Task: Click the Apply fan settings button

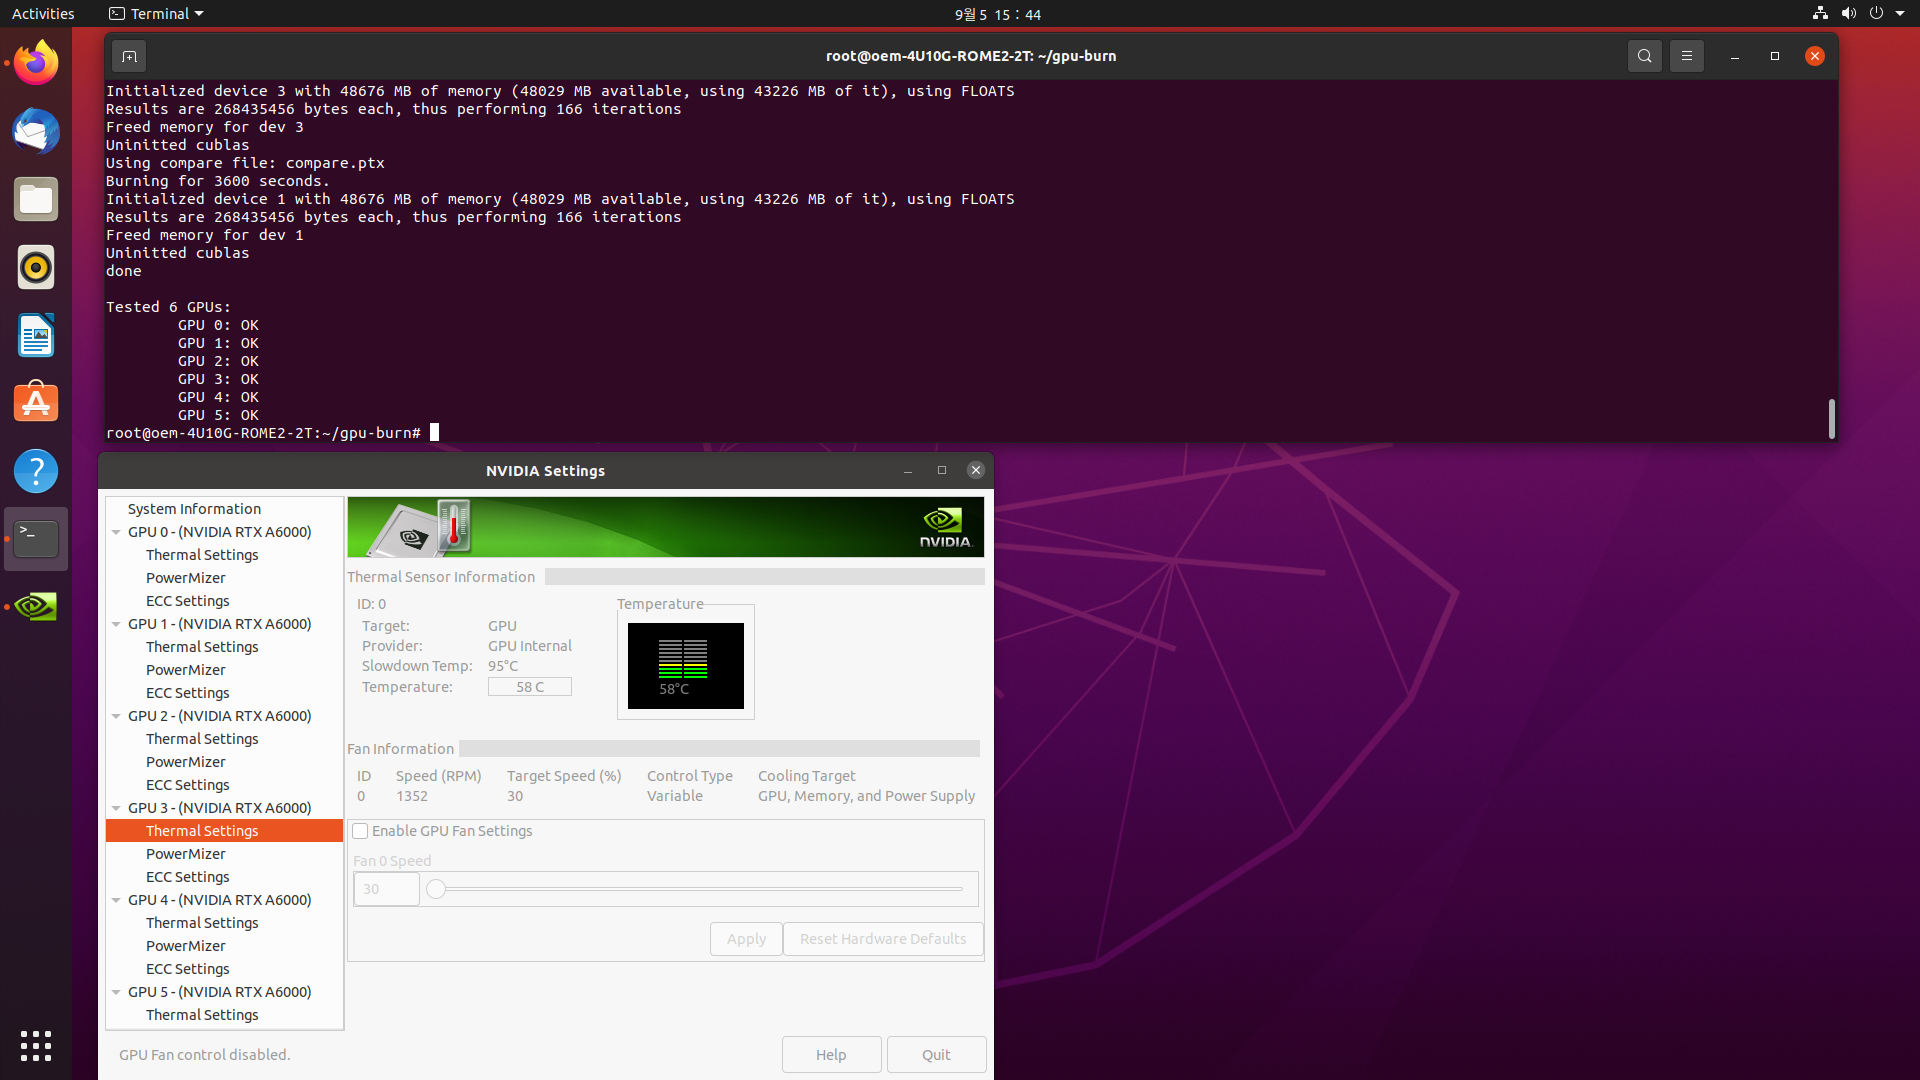Action: pyautogui.click(x=746, y=939)
